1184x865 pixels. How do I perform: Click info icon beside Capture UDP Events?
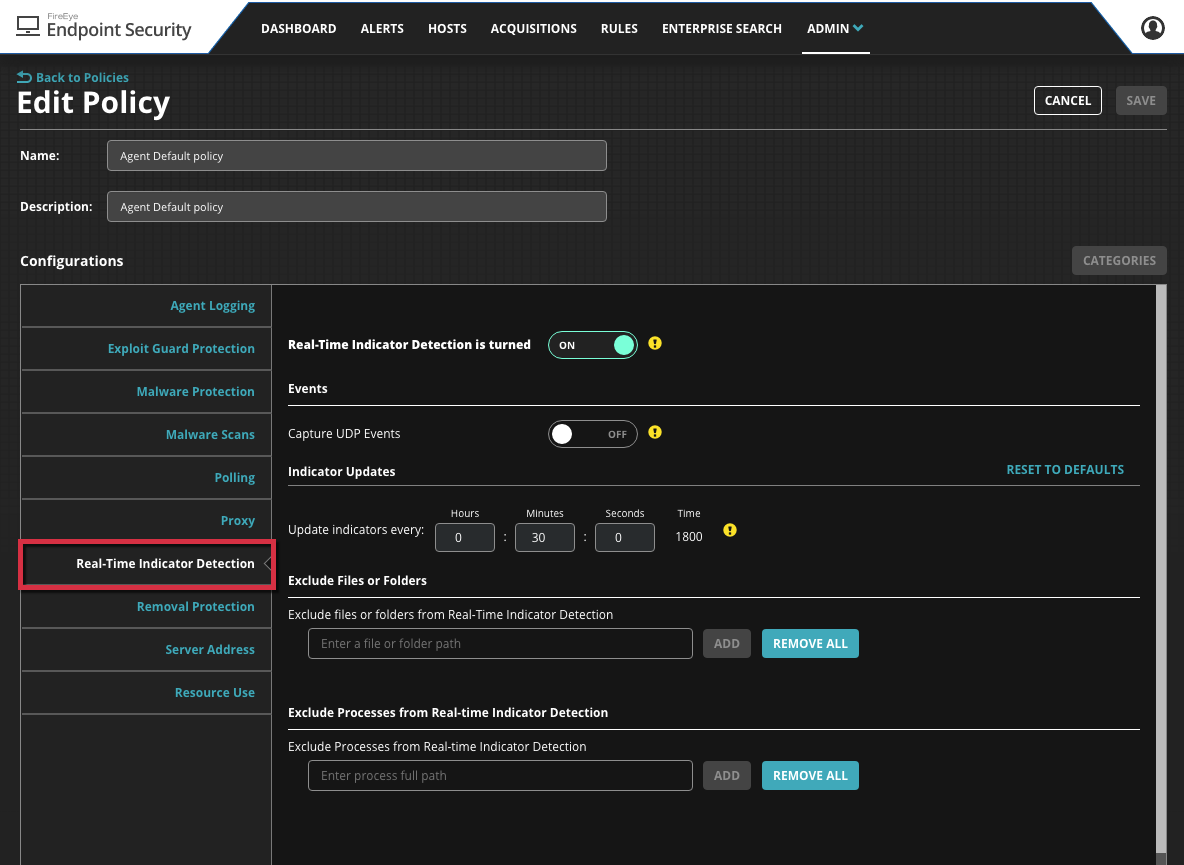pyautogui.click(x=655, y=432)
